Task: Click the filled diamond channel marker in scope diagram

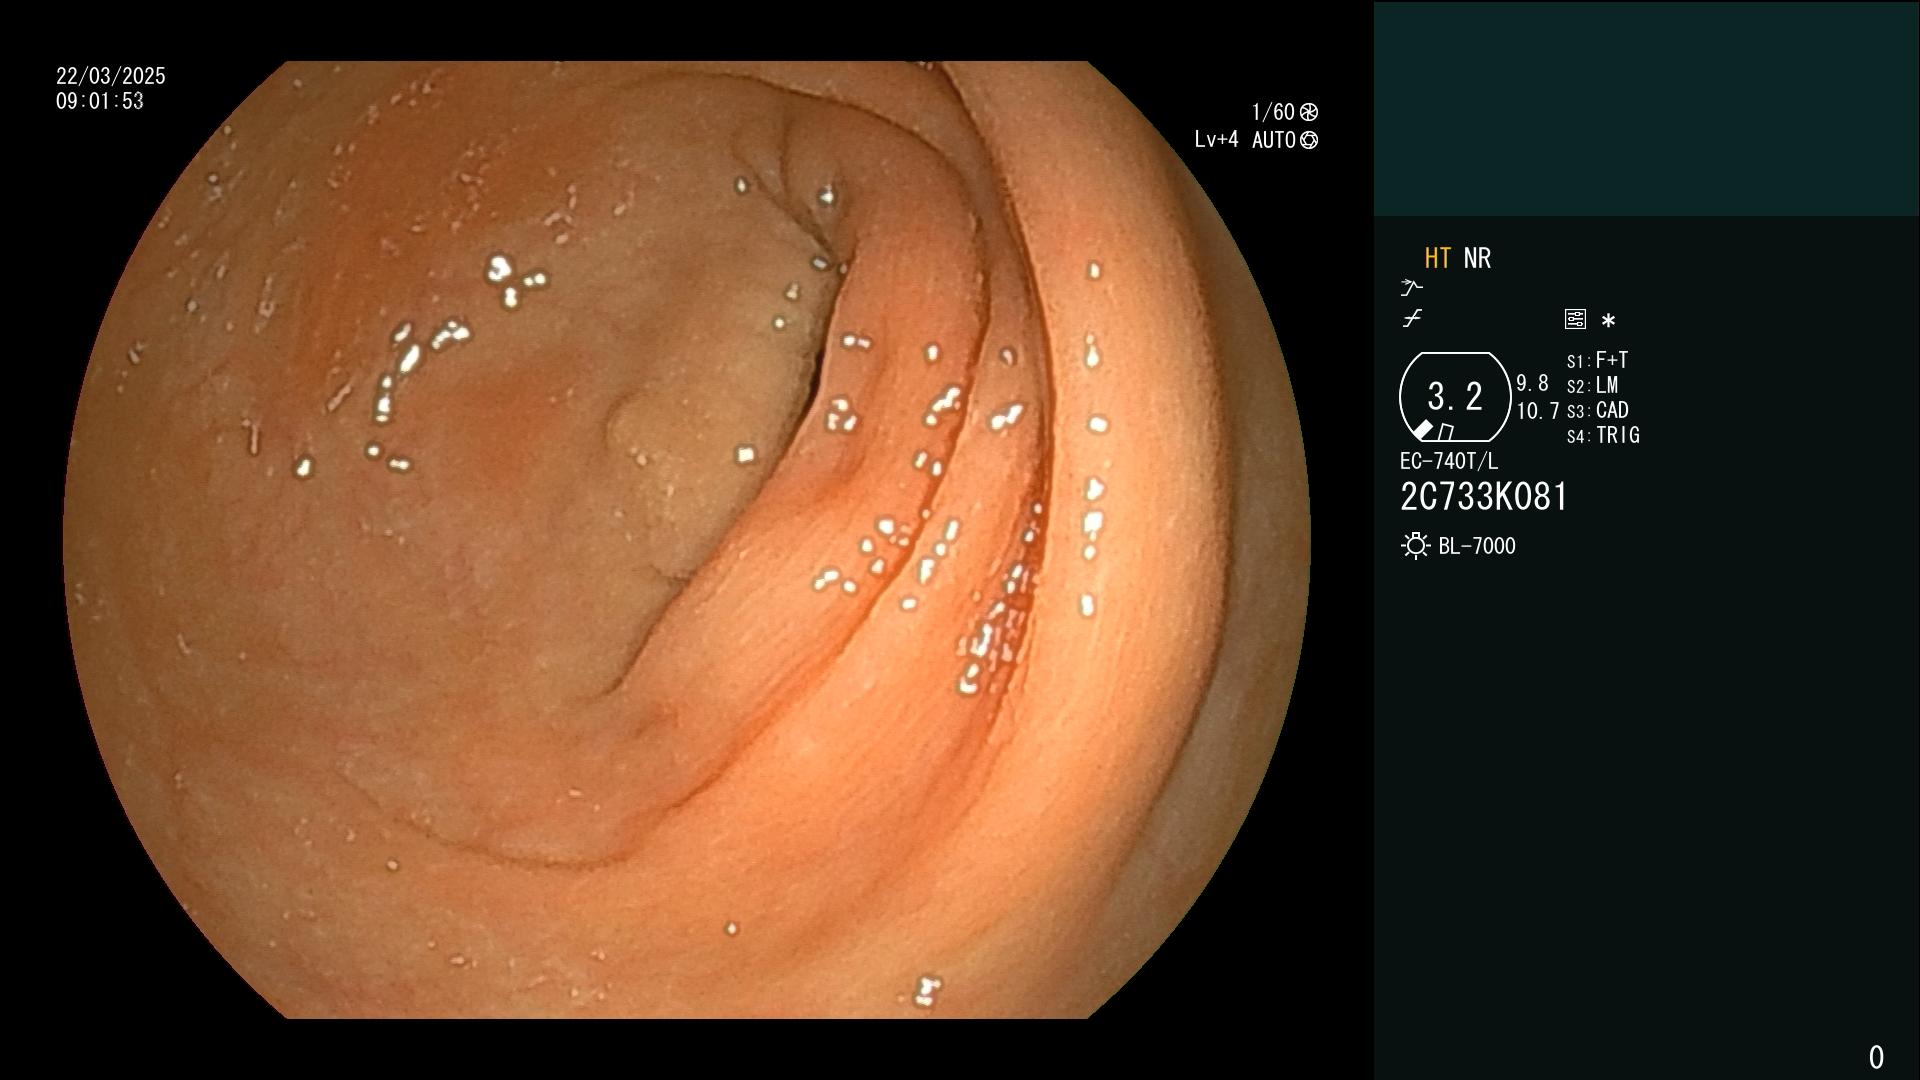Action: coord(1422,430)
